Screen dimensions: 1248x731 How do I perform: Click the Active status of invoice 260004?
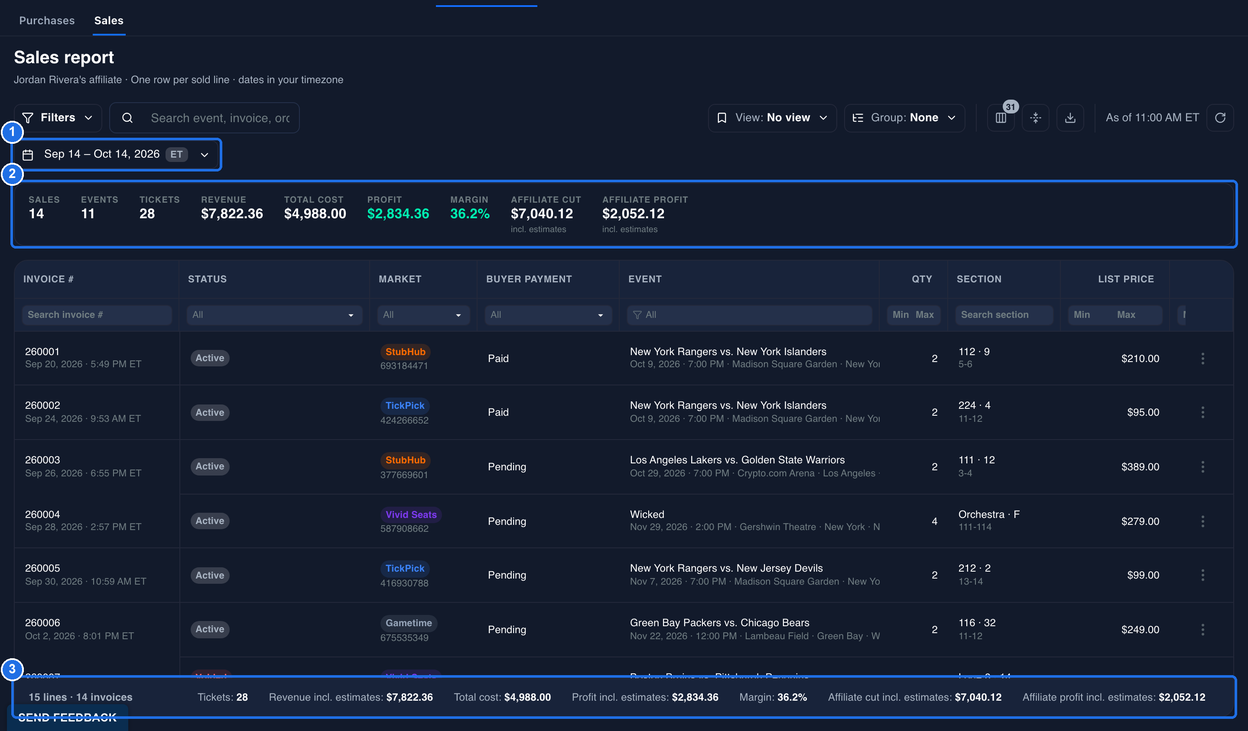coord(210,521)
